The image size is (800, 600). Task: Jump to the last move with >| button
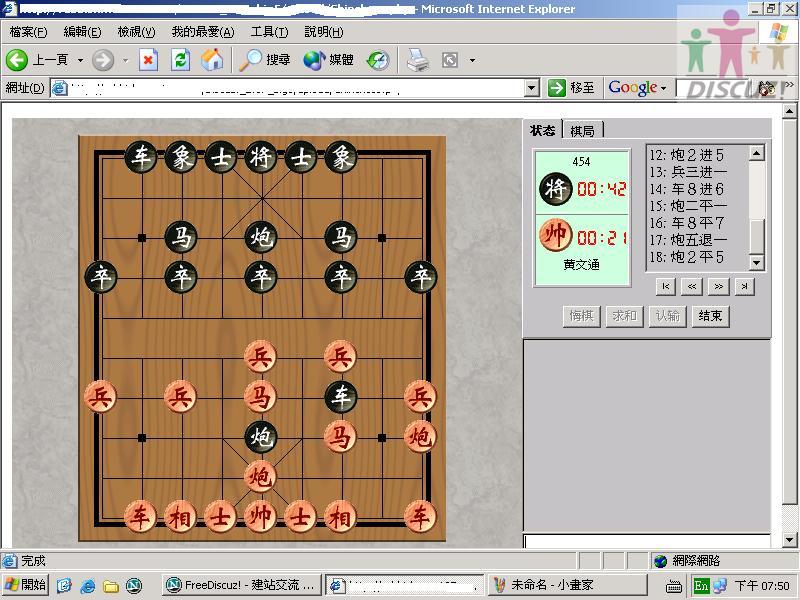pyautogui.click(x=745, y=286)
